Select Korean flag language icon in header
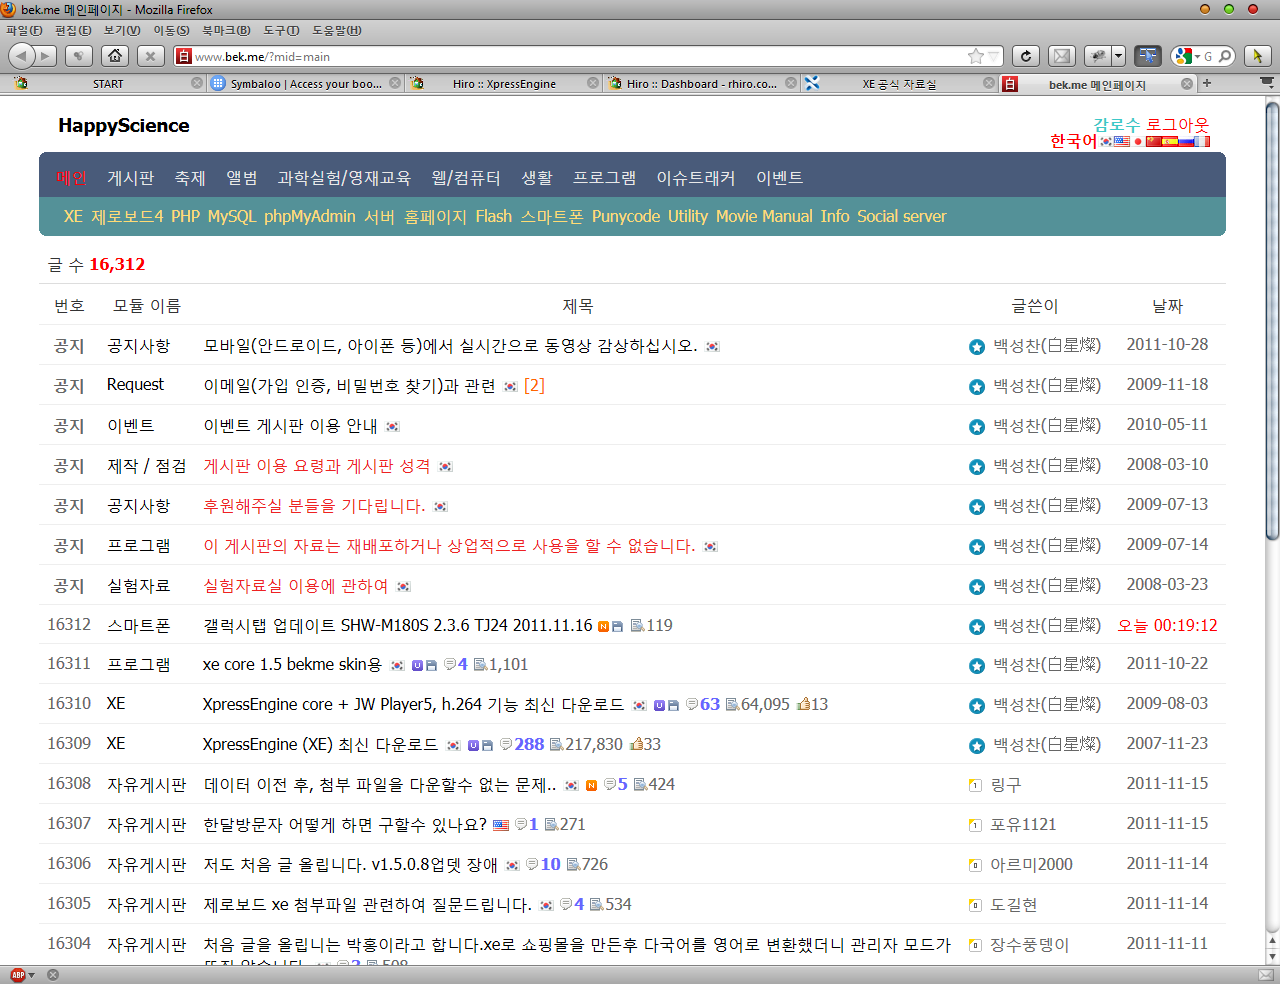The width and height of the screenshot is (1280, 984). point(1106,142)
